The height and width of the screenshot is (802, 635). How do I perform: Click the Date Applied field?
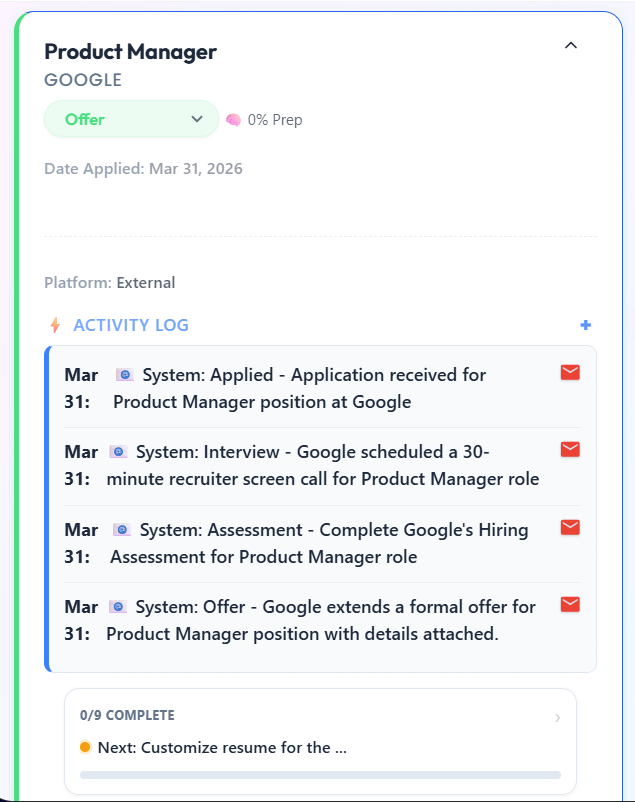(142, 169)
